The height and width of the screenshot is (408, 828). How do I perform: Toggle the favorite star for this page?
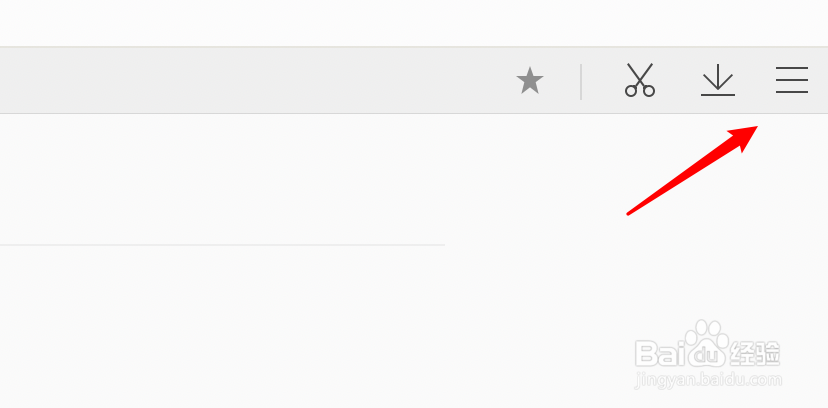tap(530, 81)
